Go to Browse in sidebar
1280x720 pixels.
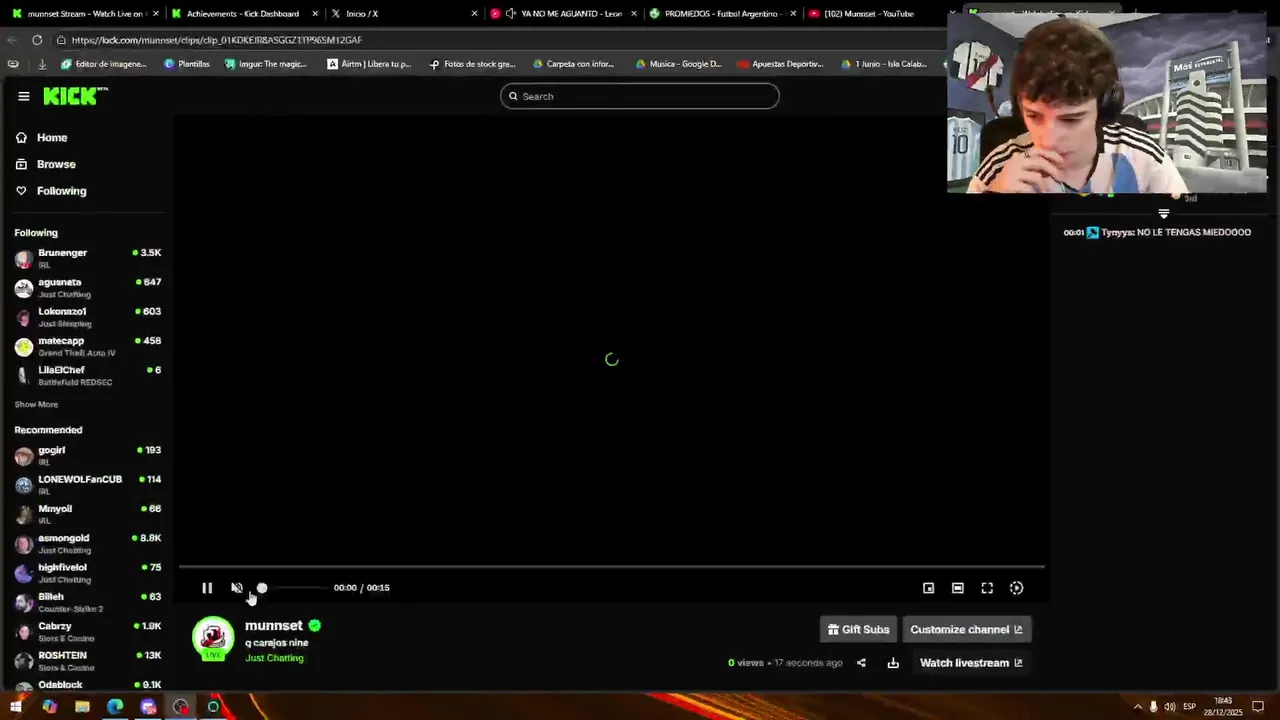[56, 164]
